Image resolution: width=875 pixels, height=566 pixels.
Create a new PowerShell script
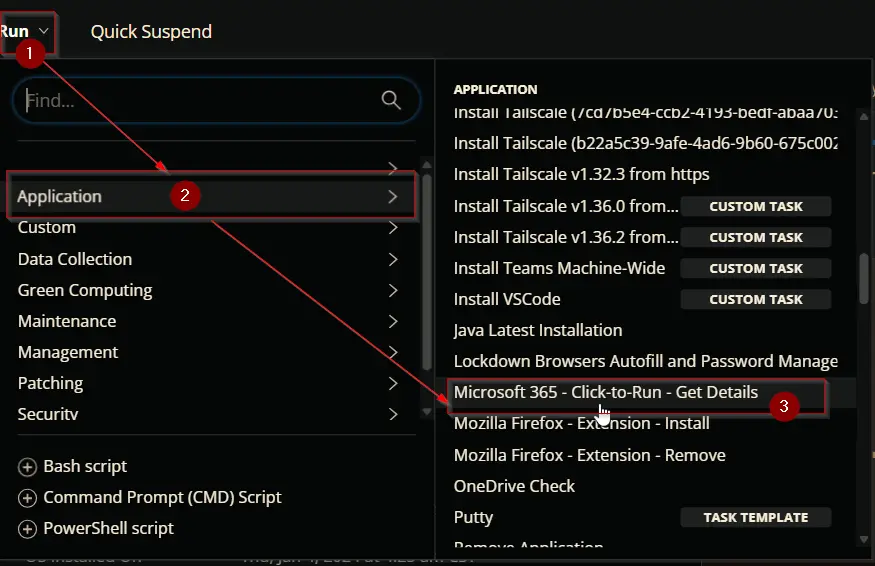[x=108, y=529]
